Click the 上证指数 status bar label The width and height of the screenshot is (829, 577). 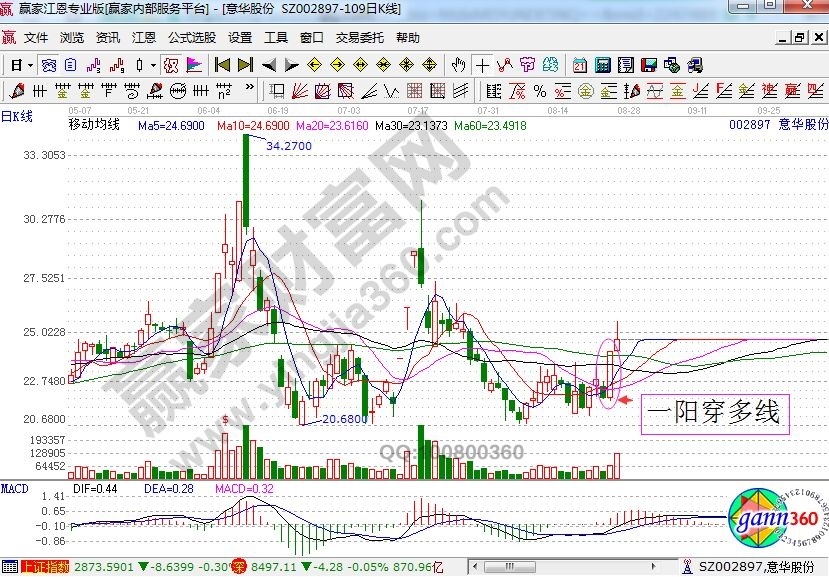[x=43, y=567]
